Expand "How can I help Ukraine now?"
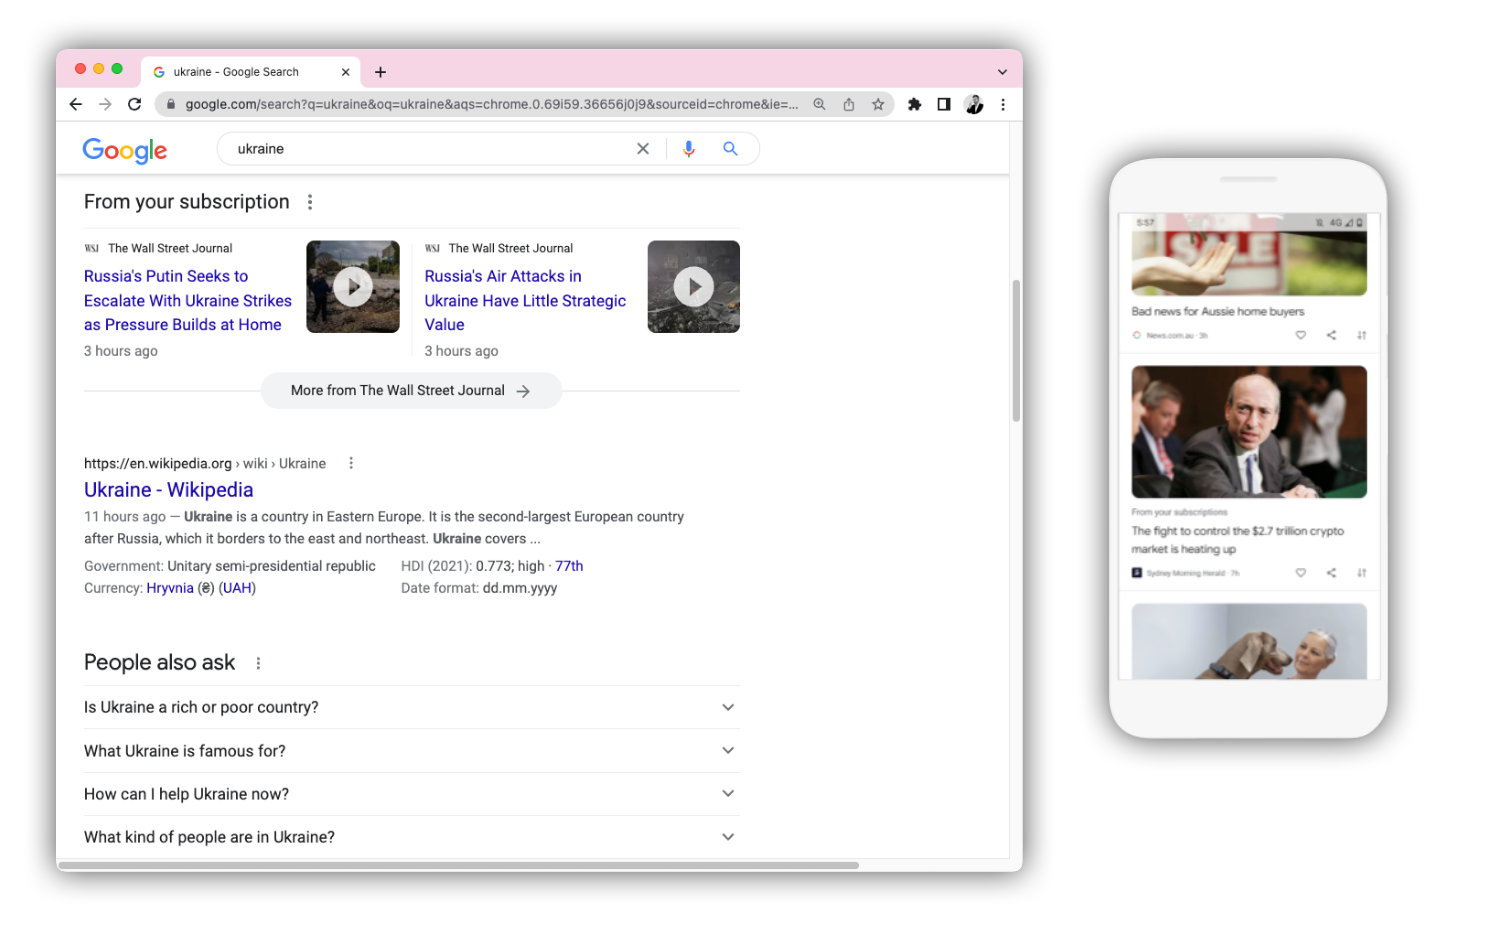The height and width of the screenshot is (936, 1510). coord(727,793)
